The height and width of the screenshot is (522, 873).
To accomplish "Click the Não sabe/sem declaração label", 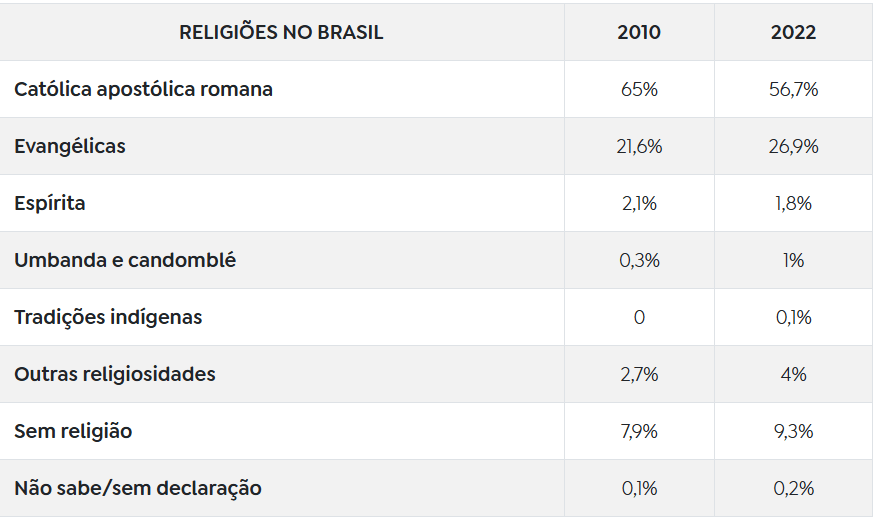I will 138,488.
